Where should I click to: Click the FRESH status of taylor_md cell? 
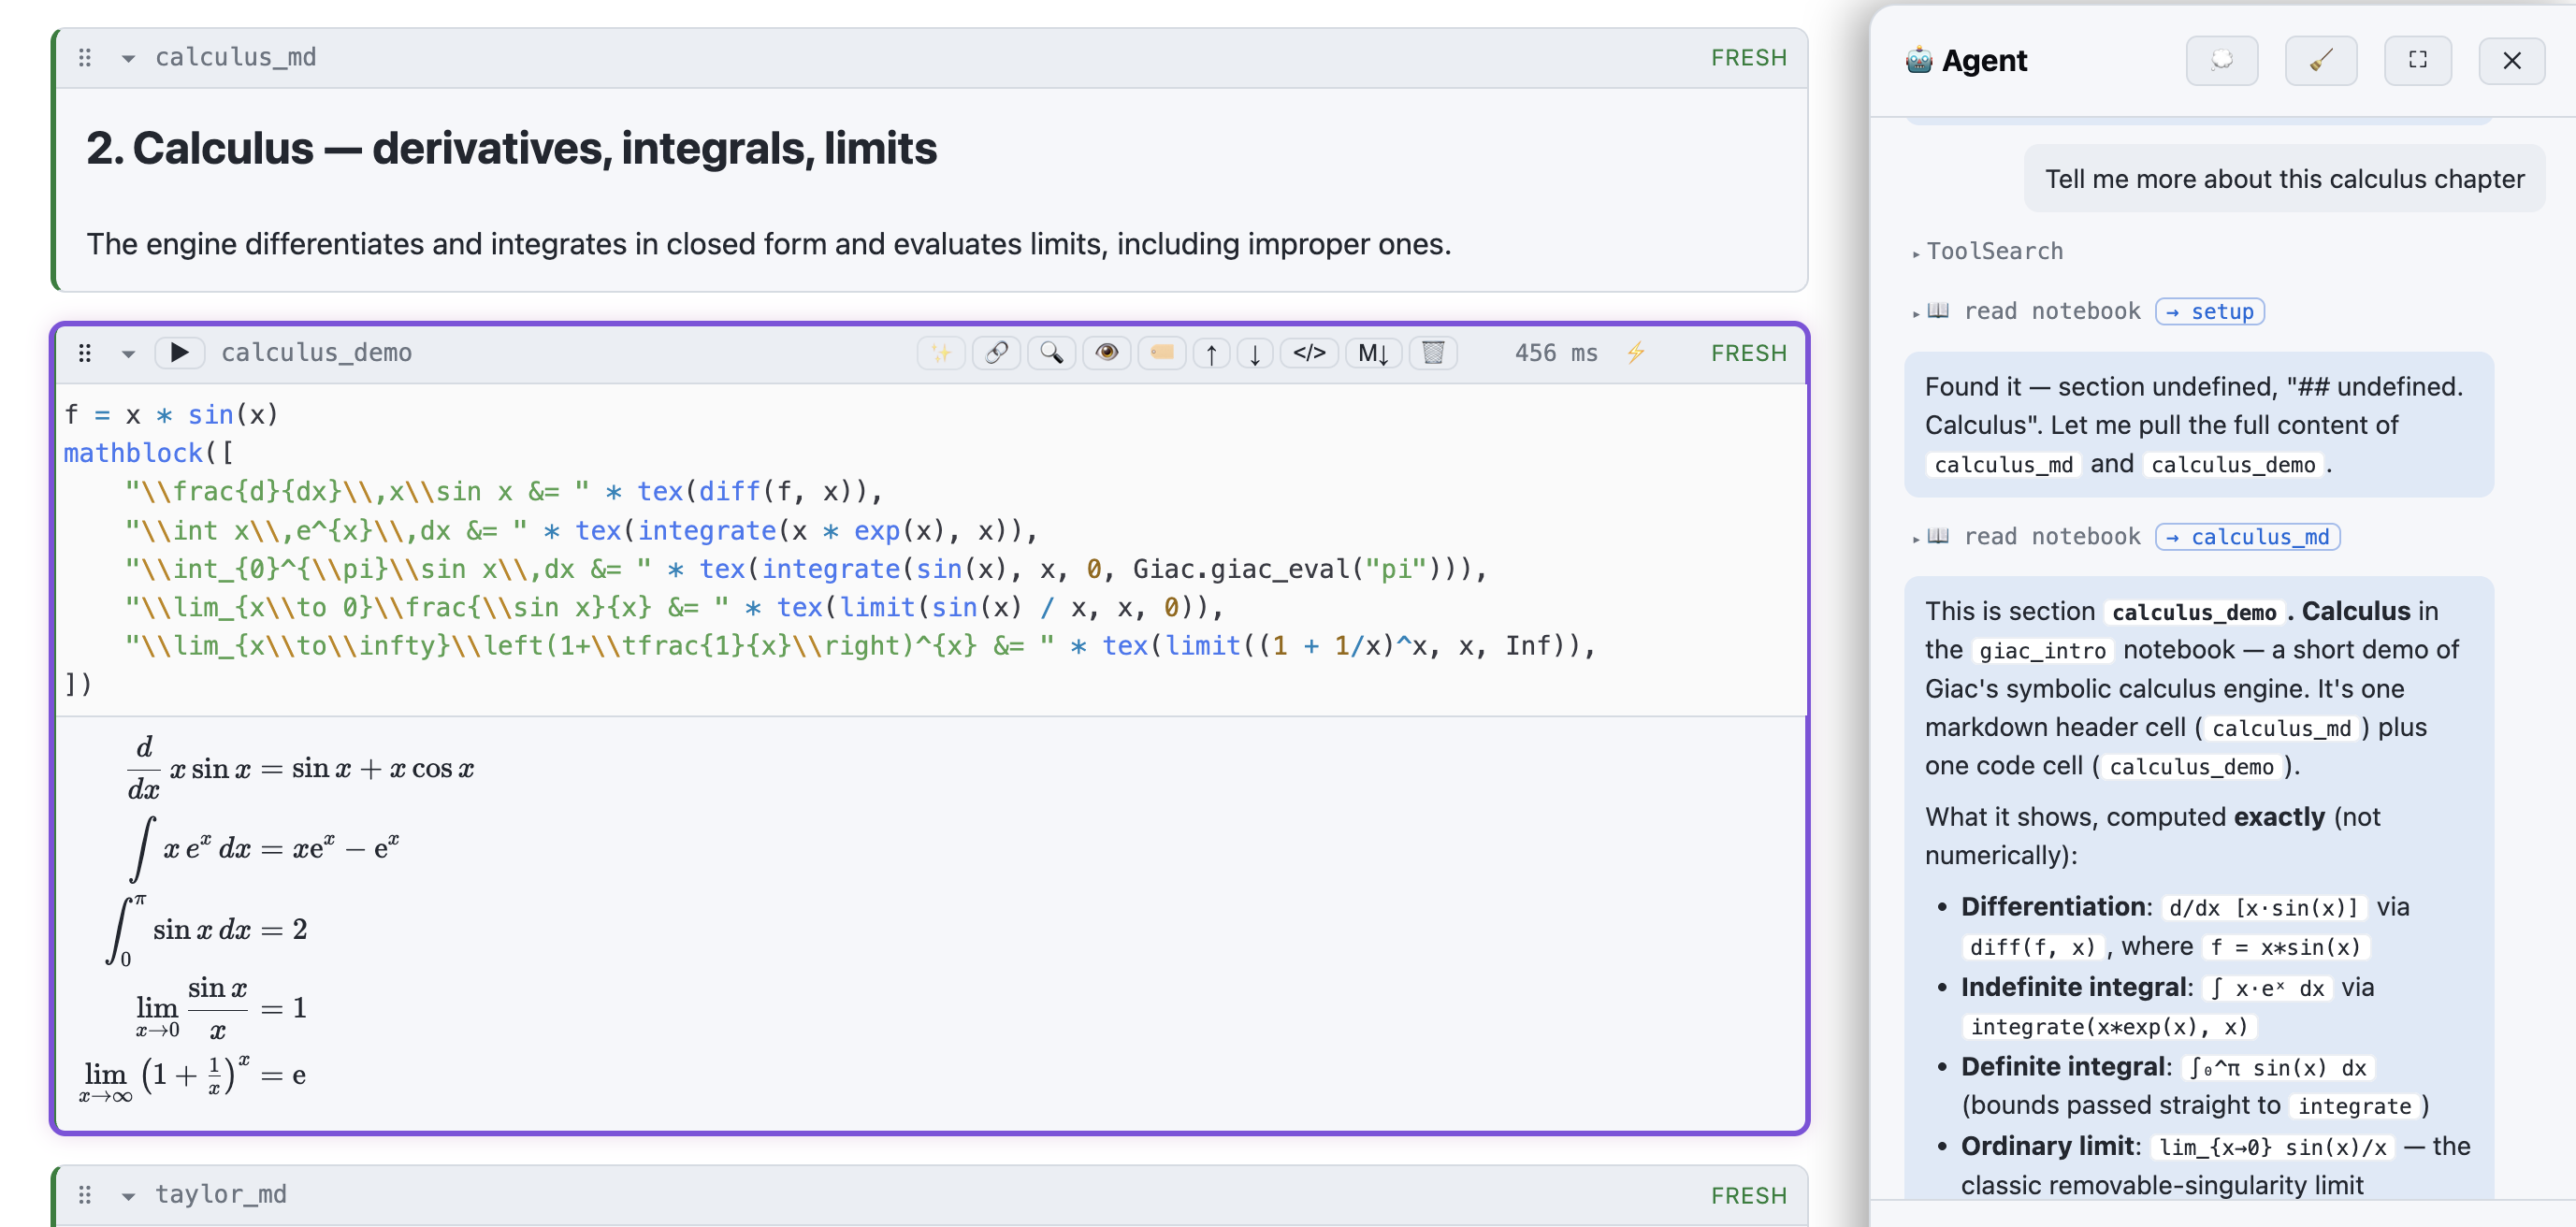pos(1748,1195)
